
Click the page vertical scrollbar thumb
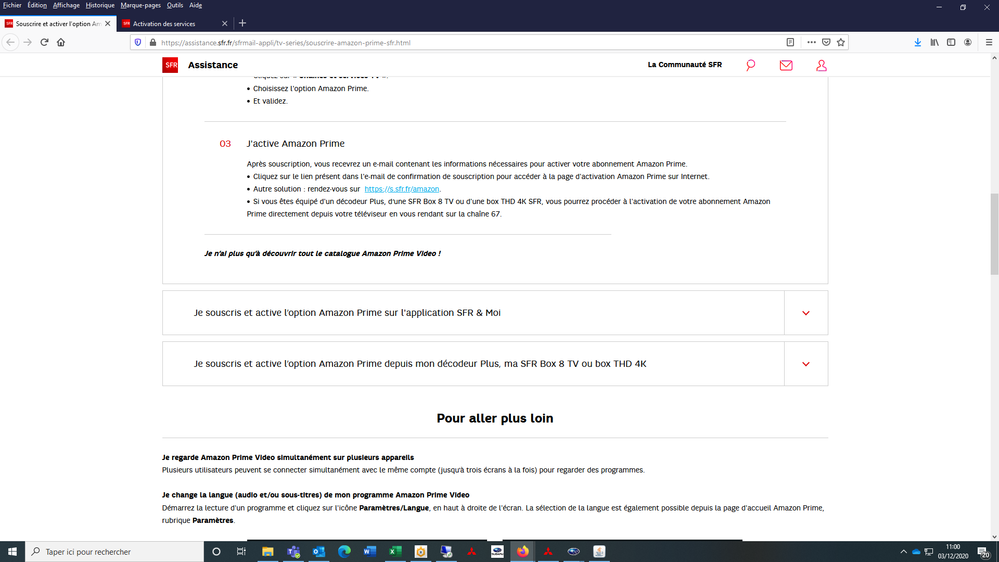click(993, 233)
